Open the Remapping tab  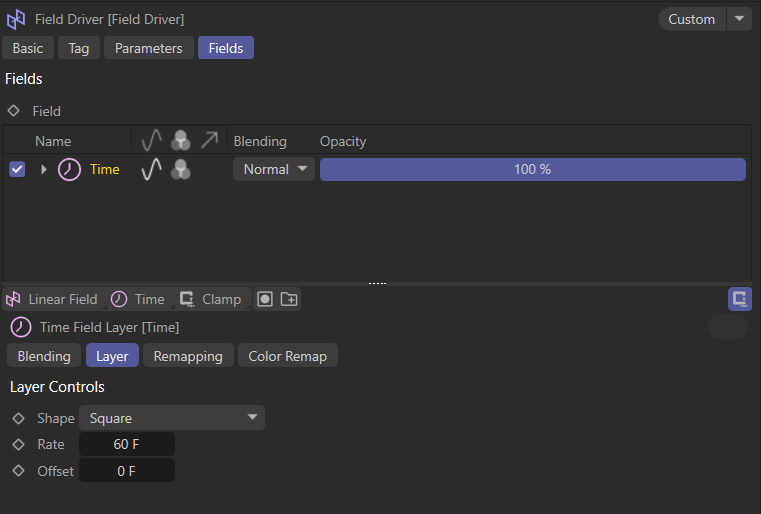click(188, 356)
